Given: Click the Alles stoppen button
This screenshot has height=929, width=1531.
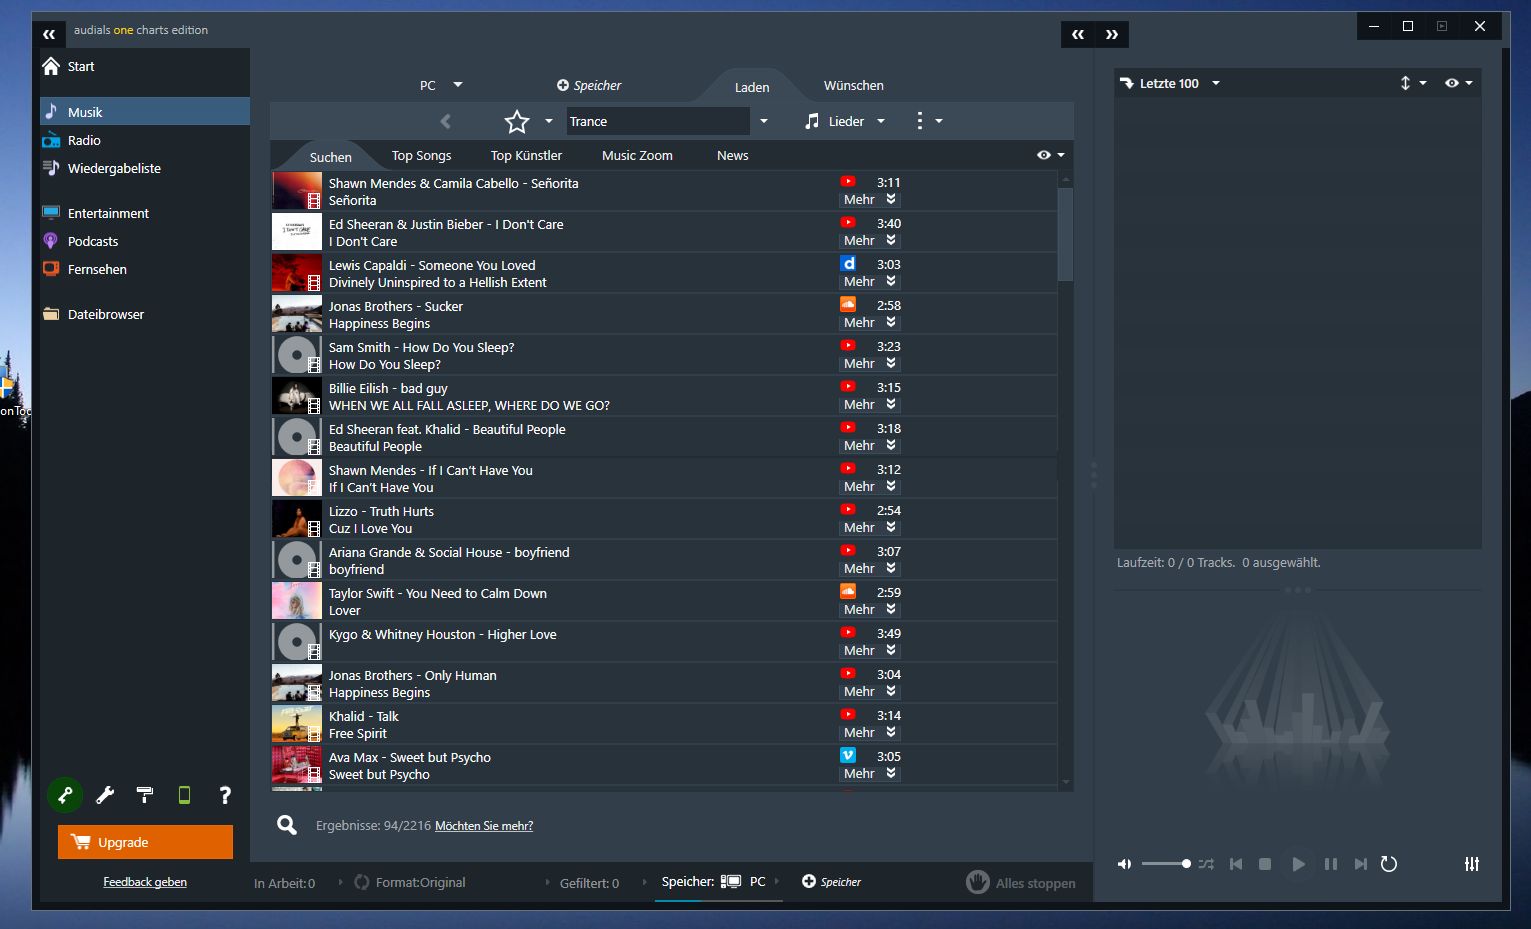Looking at the screenshot, I should [x=1021, y=882].
